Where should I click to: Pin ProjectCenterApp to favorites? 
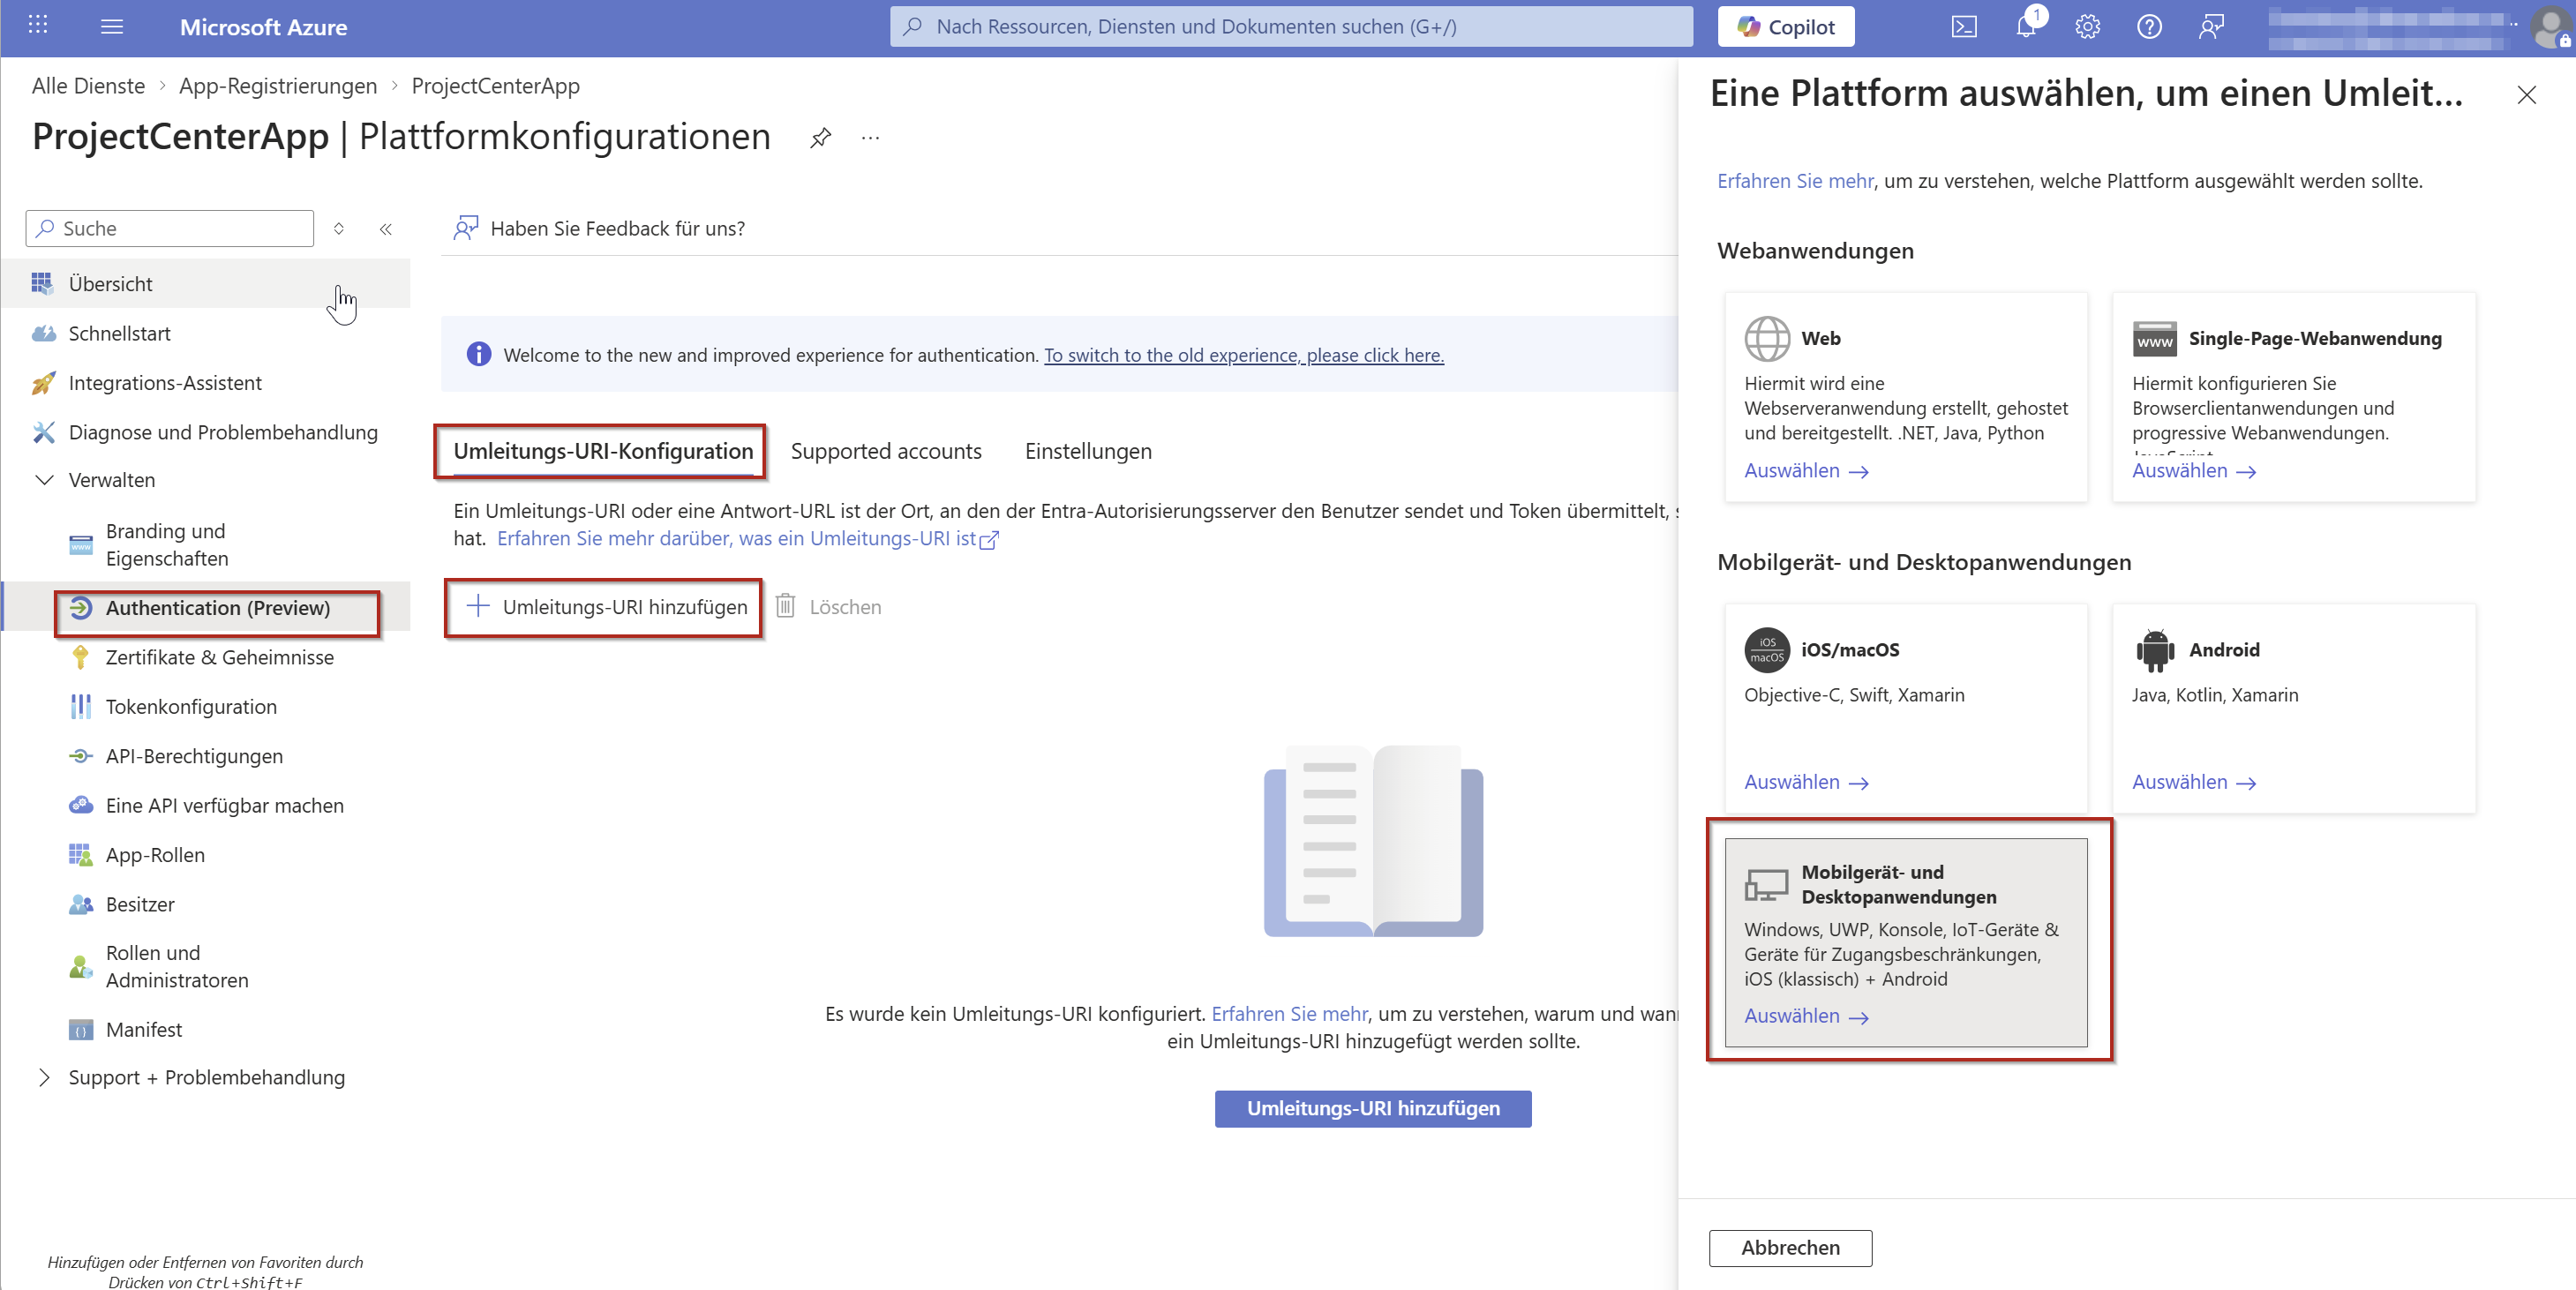820,138
